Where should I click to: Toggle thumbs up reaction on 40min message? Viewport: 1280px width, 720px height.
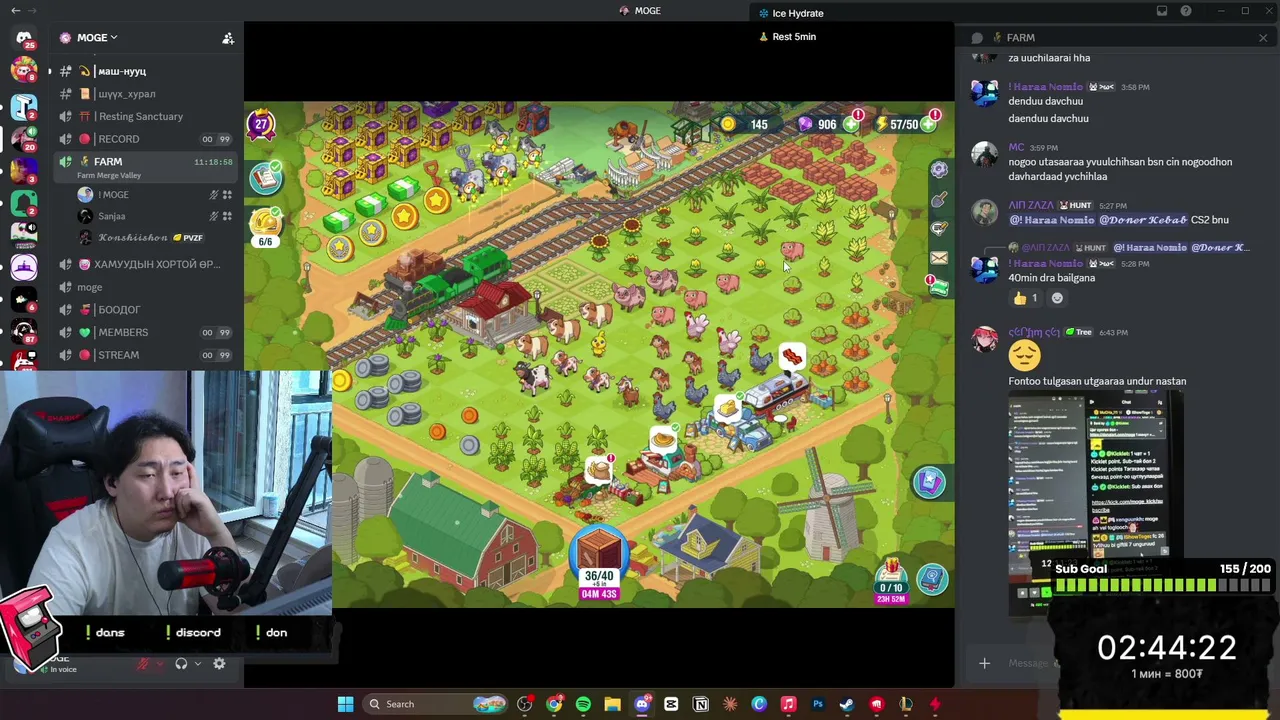point(1026,298)
